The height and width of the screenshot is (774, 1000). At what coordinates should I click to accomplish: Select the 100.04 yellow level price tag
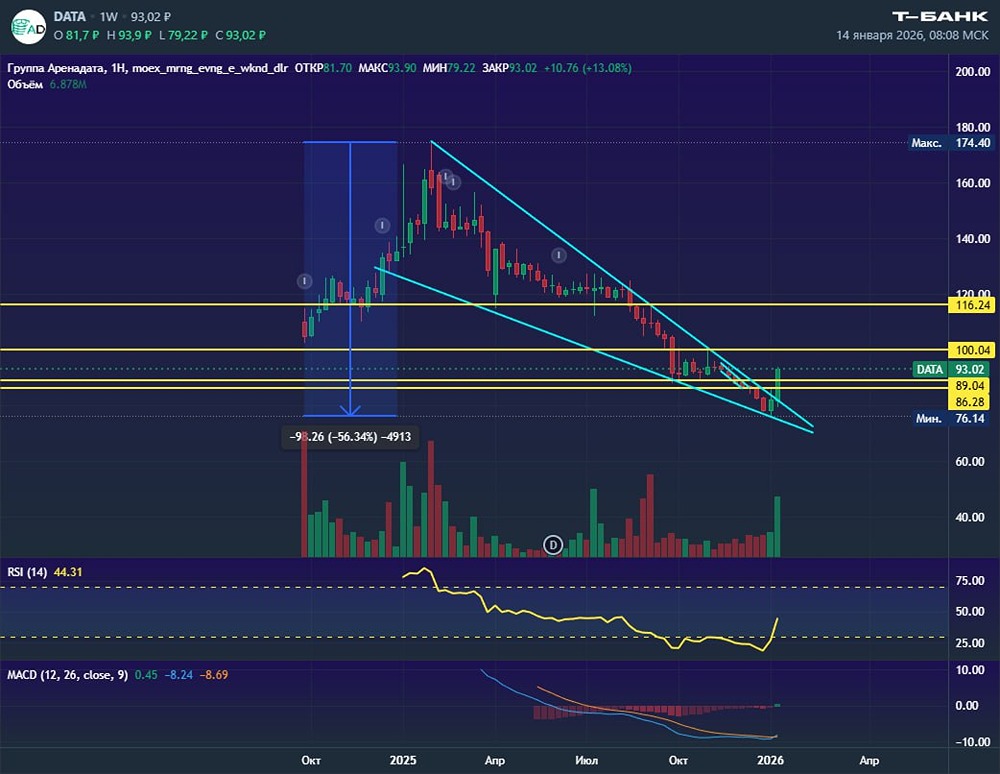tap(973, 349)
